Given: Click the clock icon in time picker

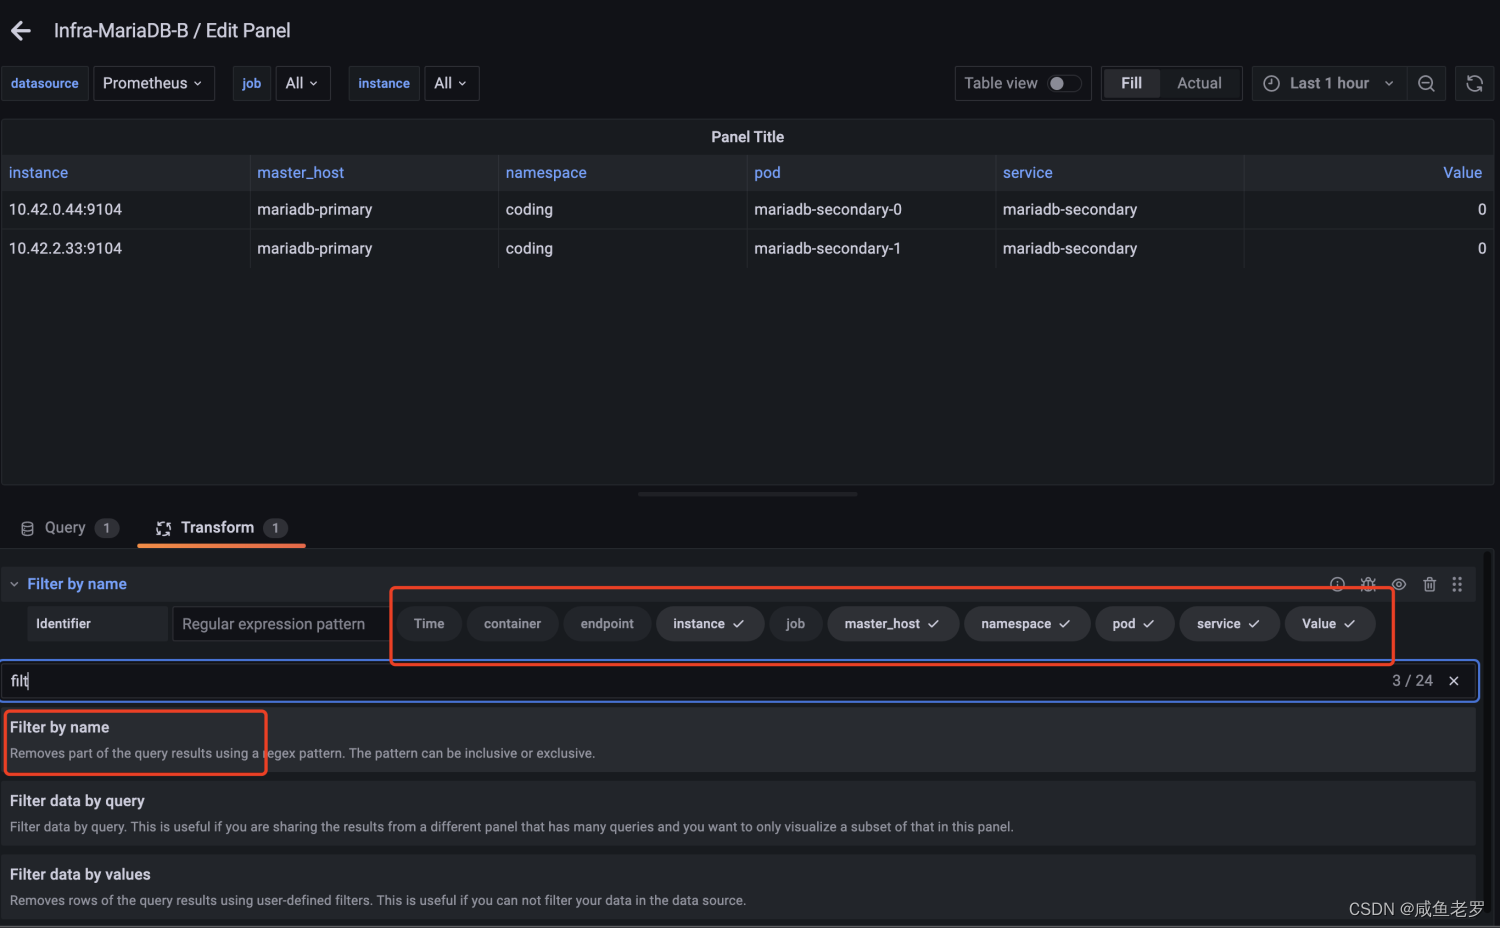Looking at the screenshot, I should click(1271, 84).
